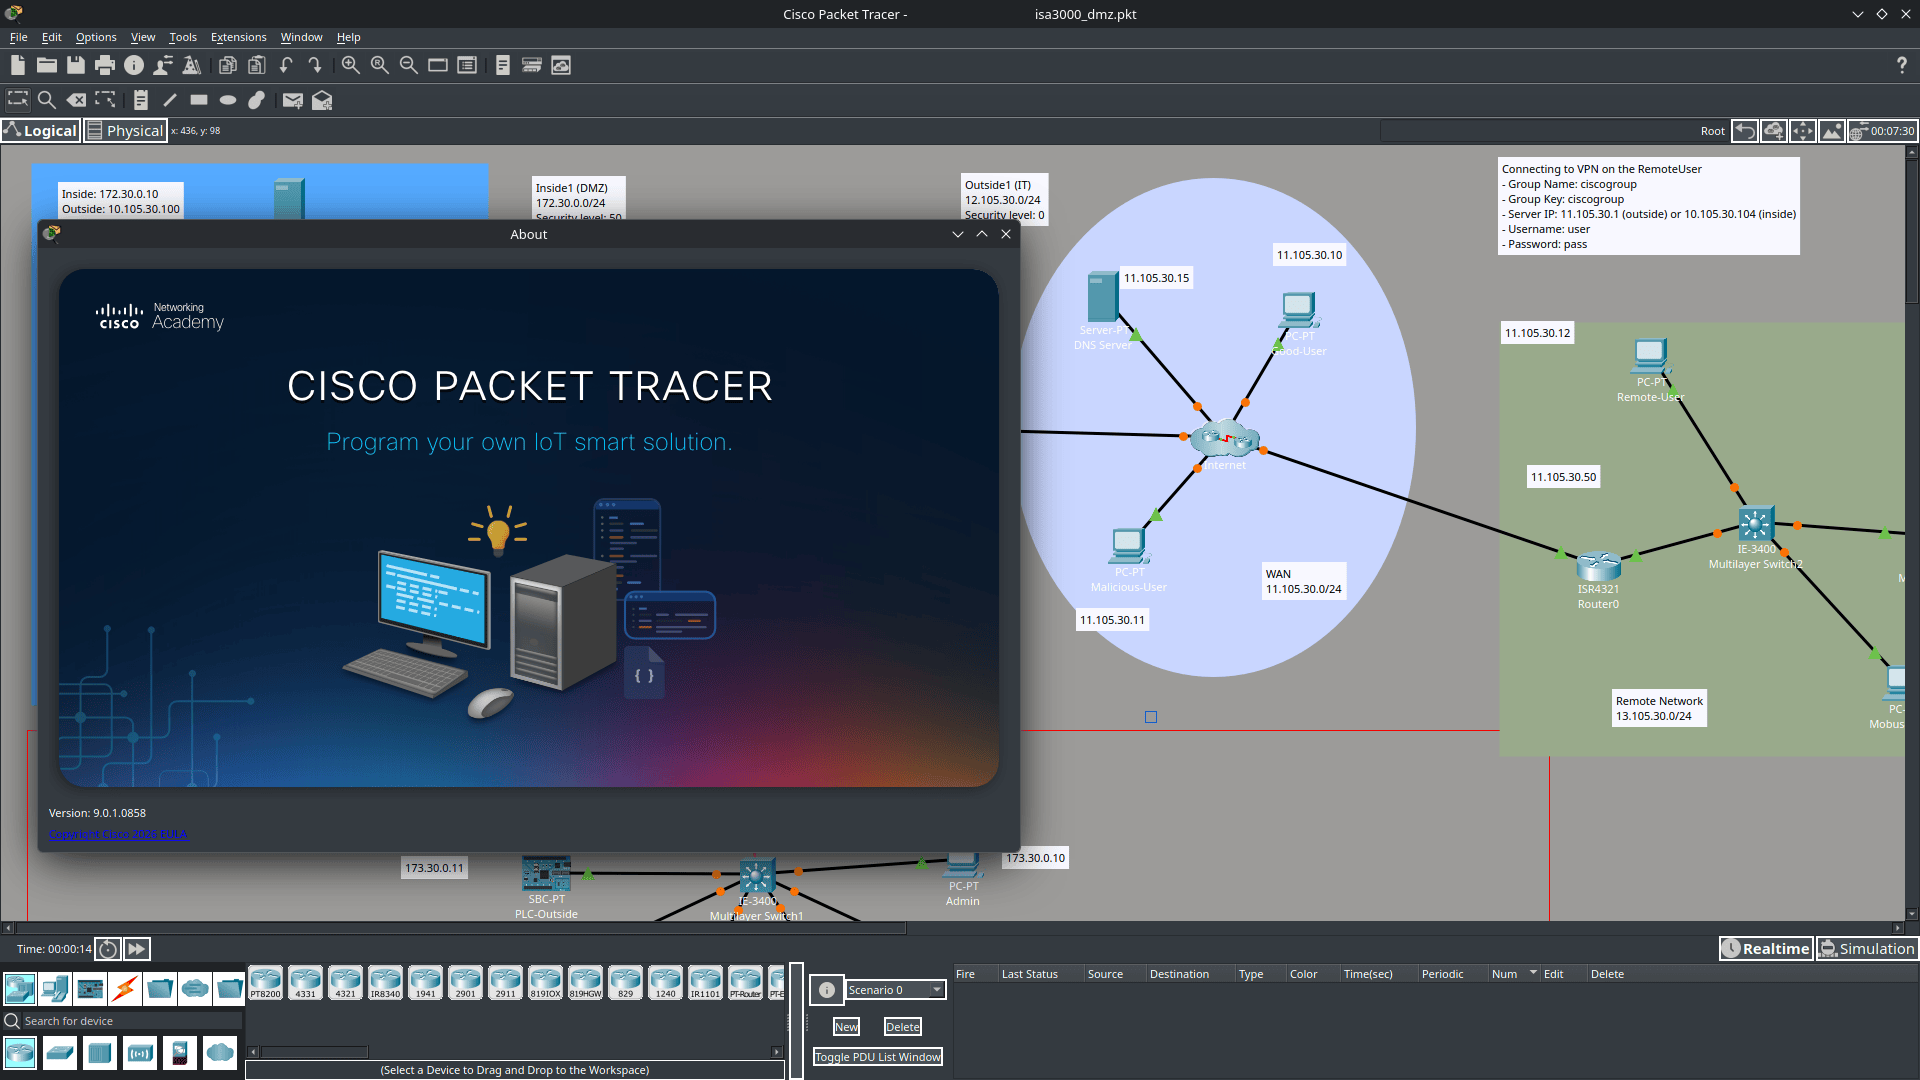This screenshot has height=1080, width=1920.
Task: Click the Add Complex PDU open envelope icon
Action: [x=322, y=100]
